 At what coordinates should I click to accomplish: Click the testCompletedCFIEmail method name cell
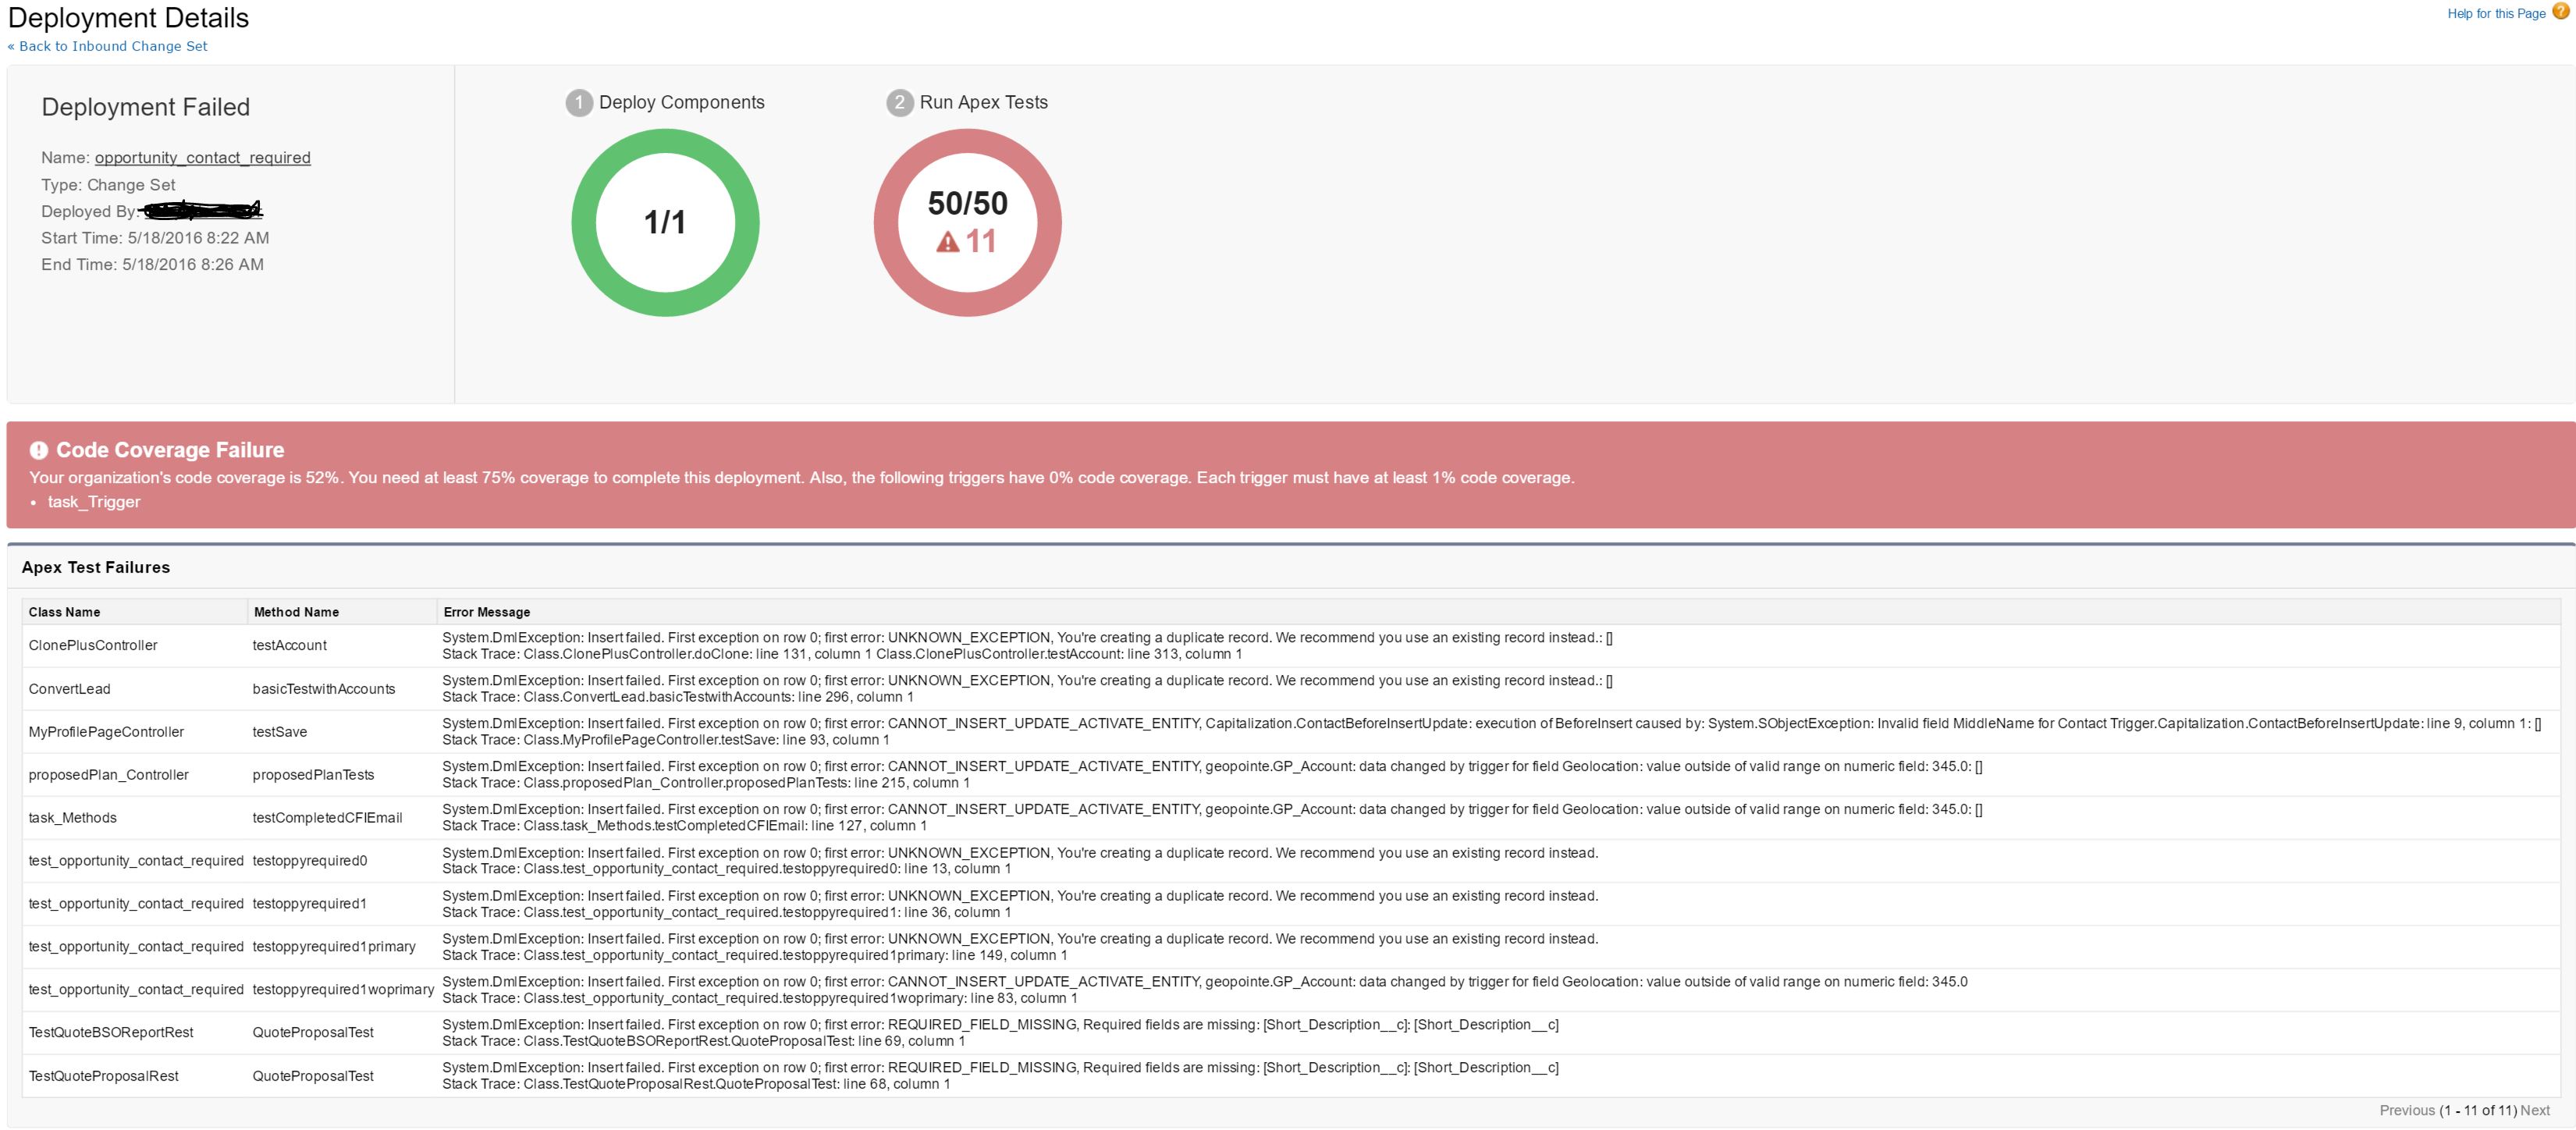tap(327, 818)
